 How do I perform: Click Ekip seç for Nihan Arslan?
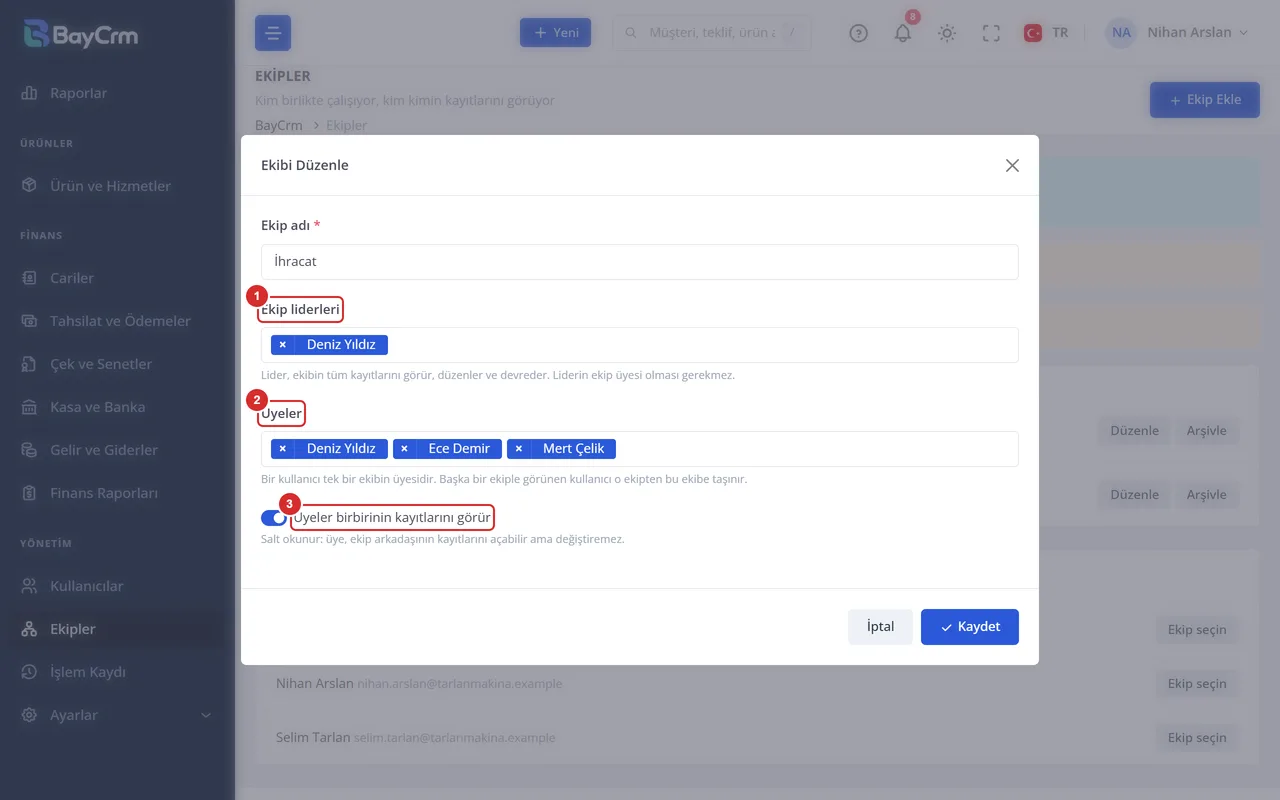point(1197,684)
